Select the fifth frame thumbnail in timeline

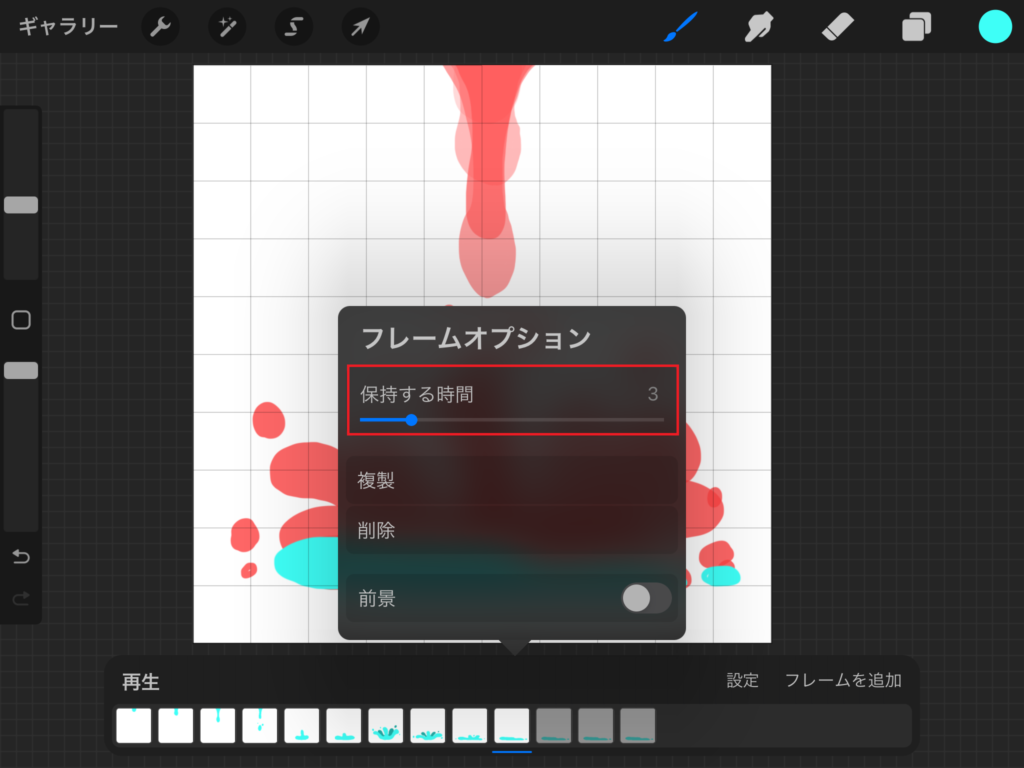(x=302, y=726)
